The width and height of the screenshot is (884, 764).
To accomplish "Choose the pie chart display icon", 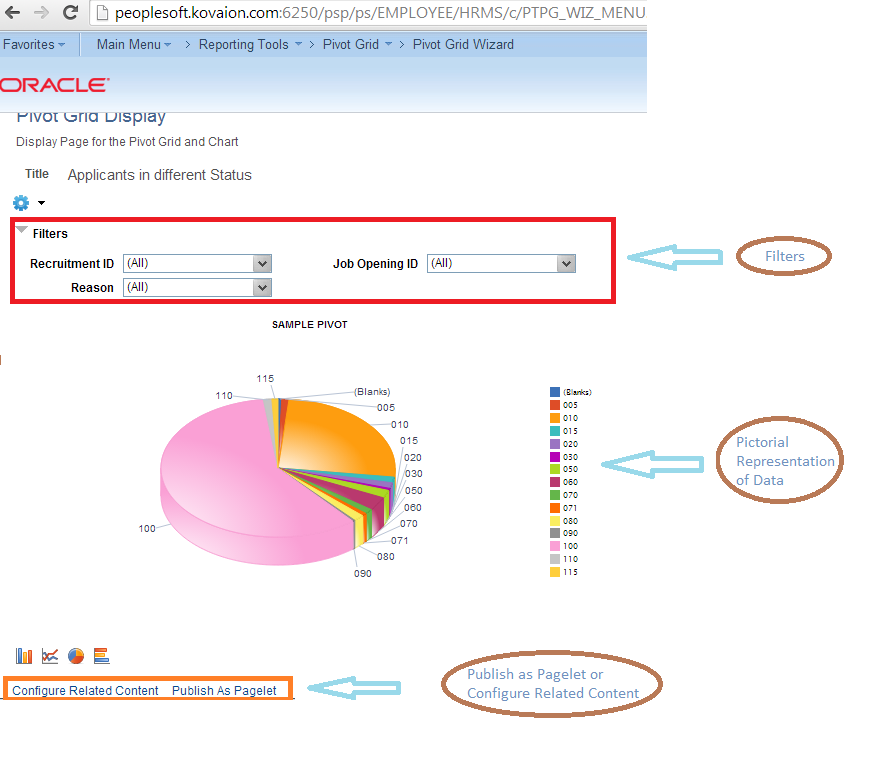I will [76, 655].
